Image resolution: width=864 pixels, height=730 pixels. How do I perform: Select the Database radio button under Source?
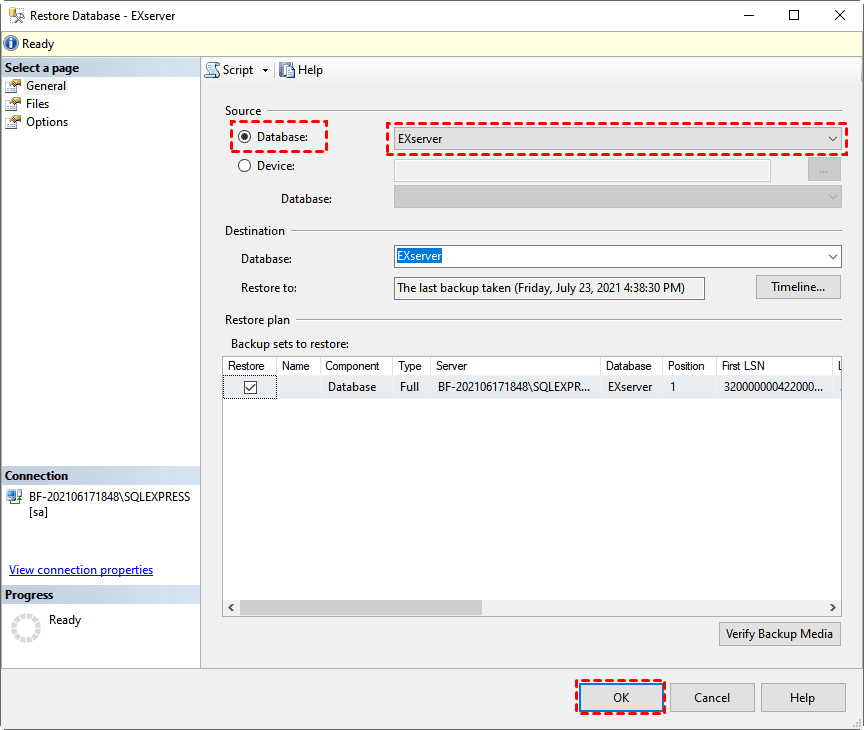(x=245, y=136)
